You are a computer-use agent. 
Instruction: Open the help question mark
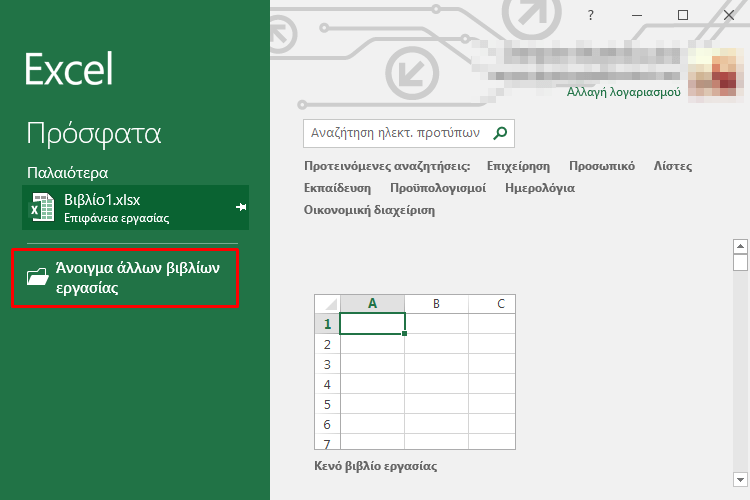pos(591,15)
